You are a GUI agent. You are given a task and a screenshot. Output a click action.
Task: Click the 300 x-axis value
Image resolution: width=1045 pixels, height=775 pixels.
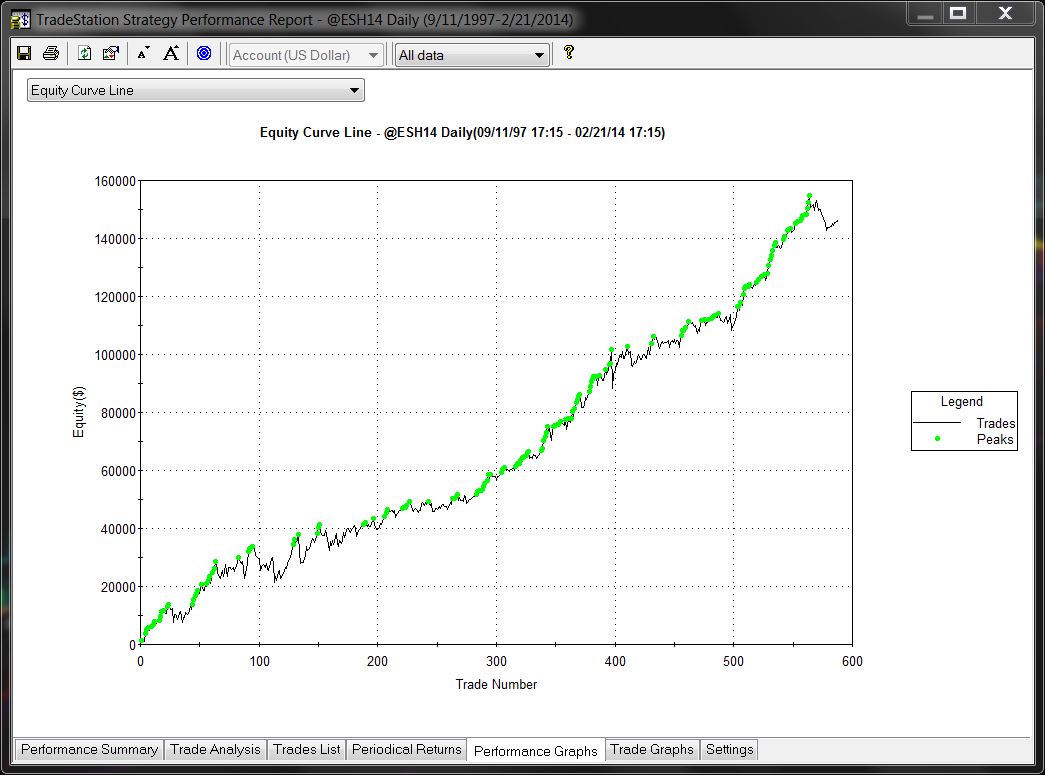(x=497, y=661)
